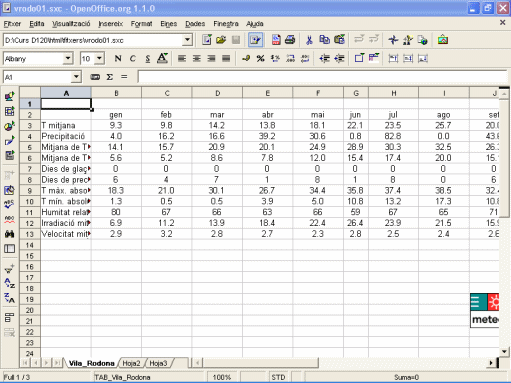Open Font Color picker
The height and width of the screenshot is (383, 511).
(x=162, y=59)
